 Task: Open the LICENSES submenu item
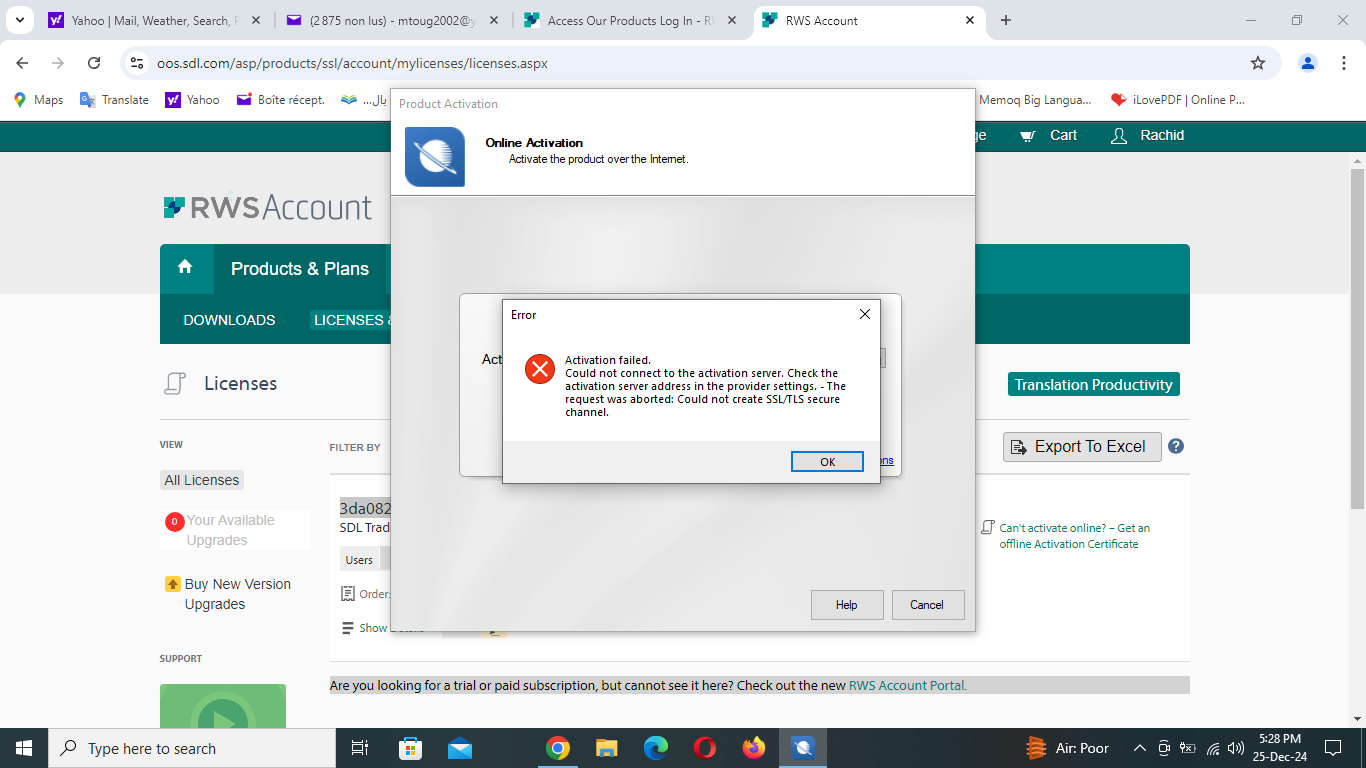coord(350,320)
